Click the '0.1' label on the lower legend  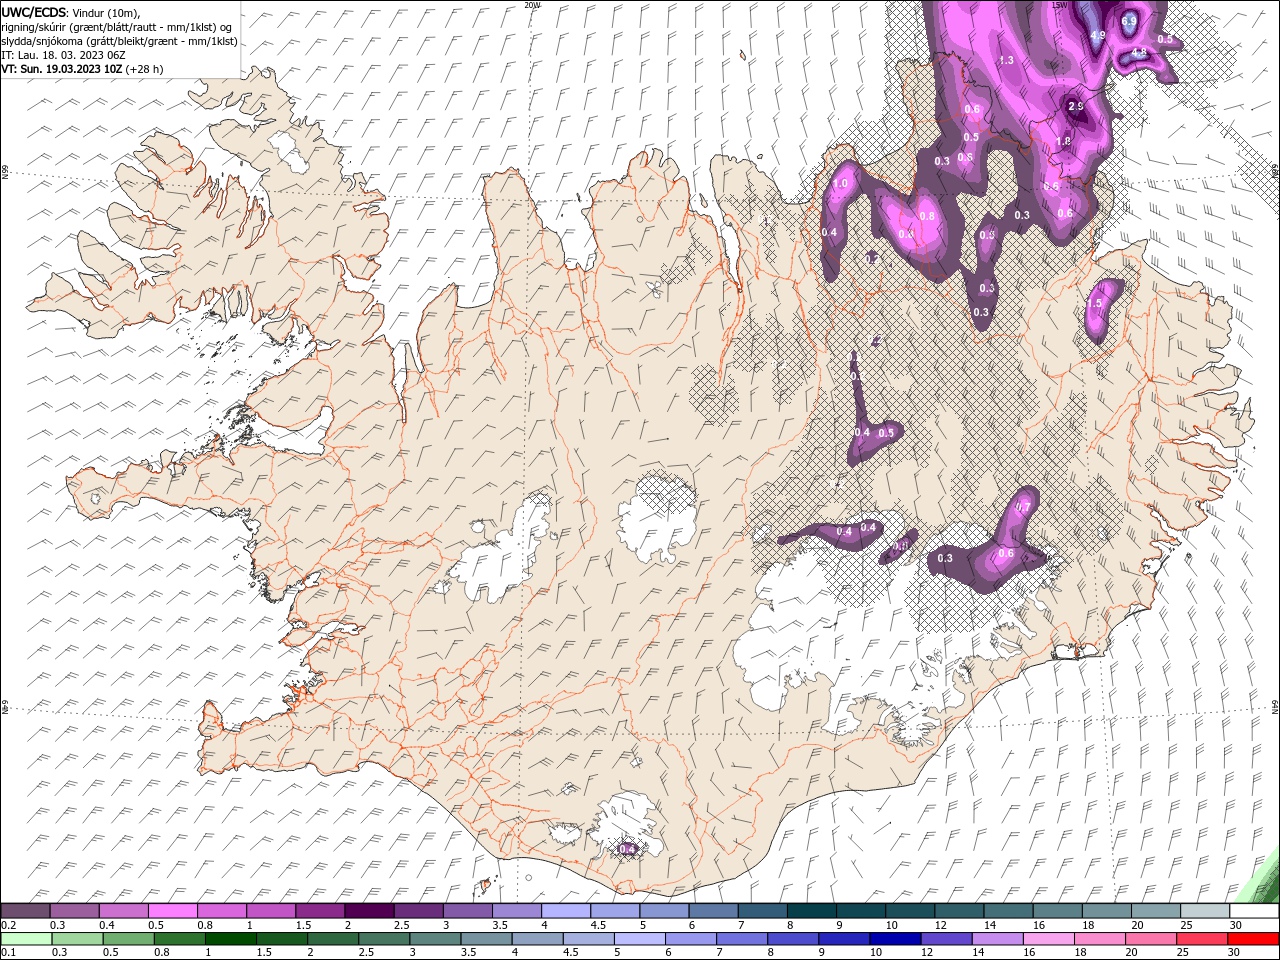pos(8,953)
